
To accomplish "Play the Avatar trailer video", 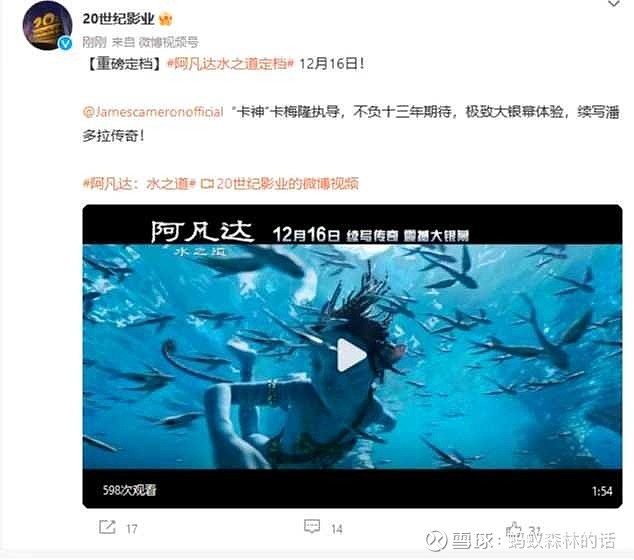I will [351, 355].
